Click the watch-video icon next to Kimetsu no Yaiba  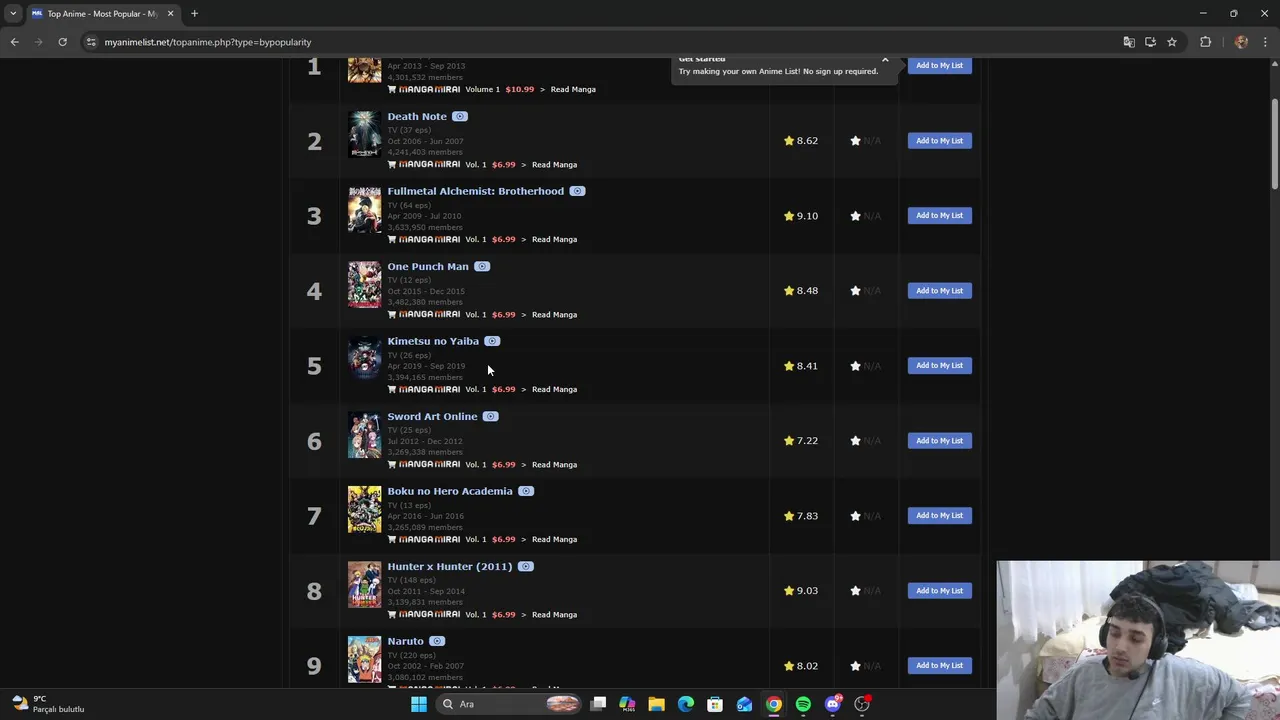pos(492,341)
